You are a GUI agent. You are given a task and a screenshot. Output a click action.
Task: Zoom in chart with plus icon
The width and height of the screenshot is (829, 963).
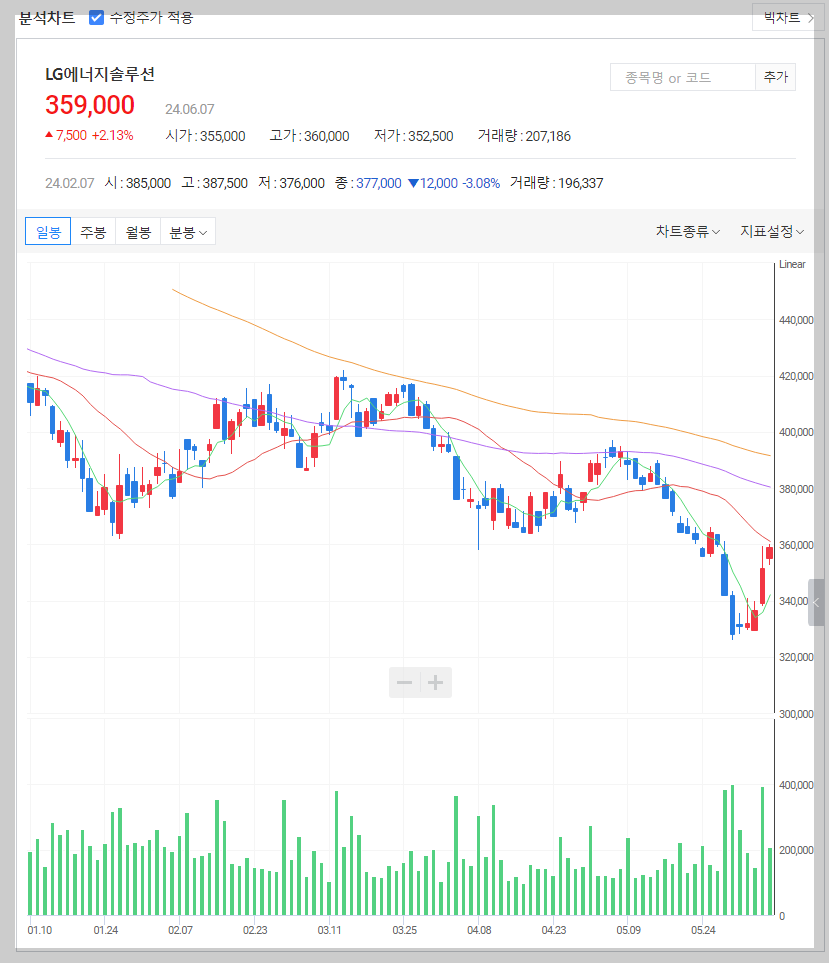[435, 682]
